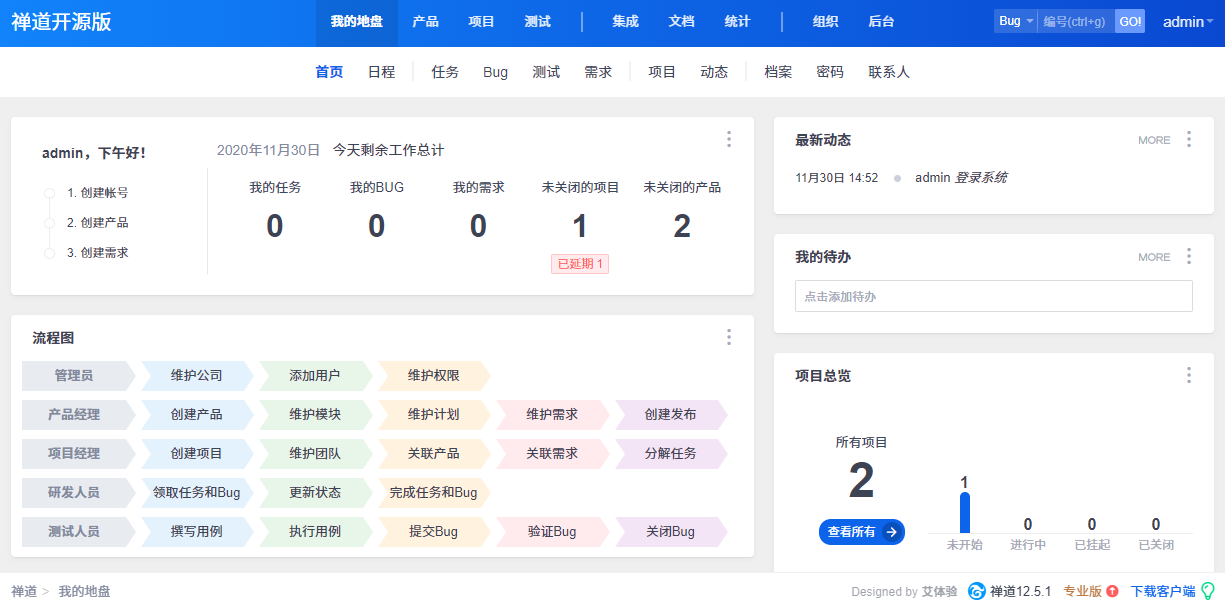The height and width of the screenshot is (607, 1225).
Task: Click the green client icon beside 下载客户端
Action: tap(1207, 591)
